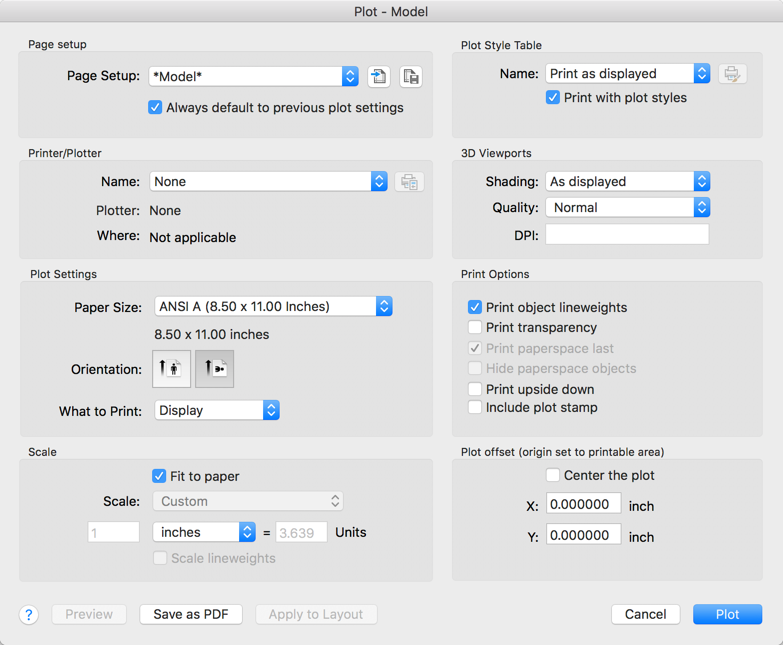Toggle Print object lineweights checkbox

point(475,308)
